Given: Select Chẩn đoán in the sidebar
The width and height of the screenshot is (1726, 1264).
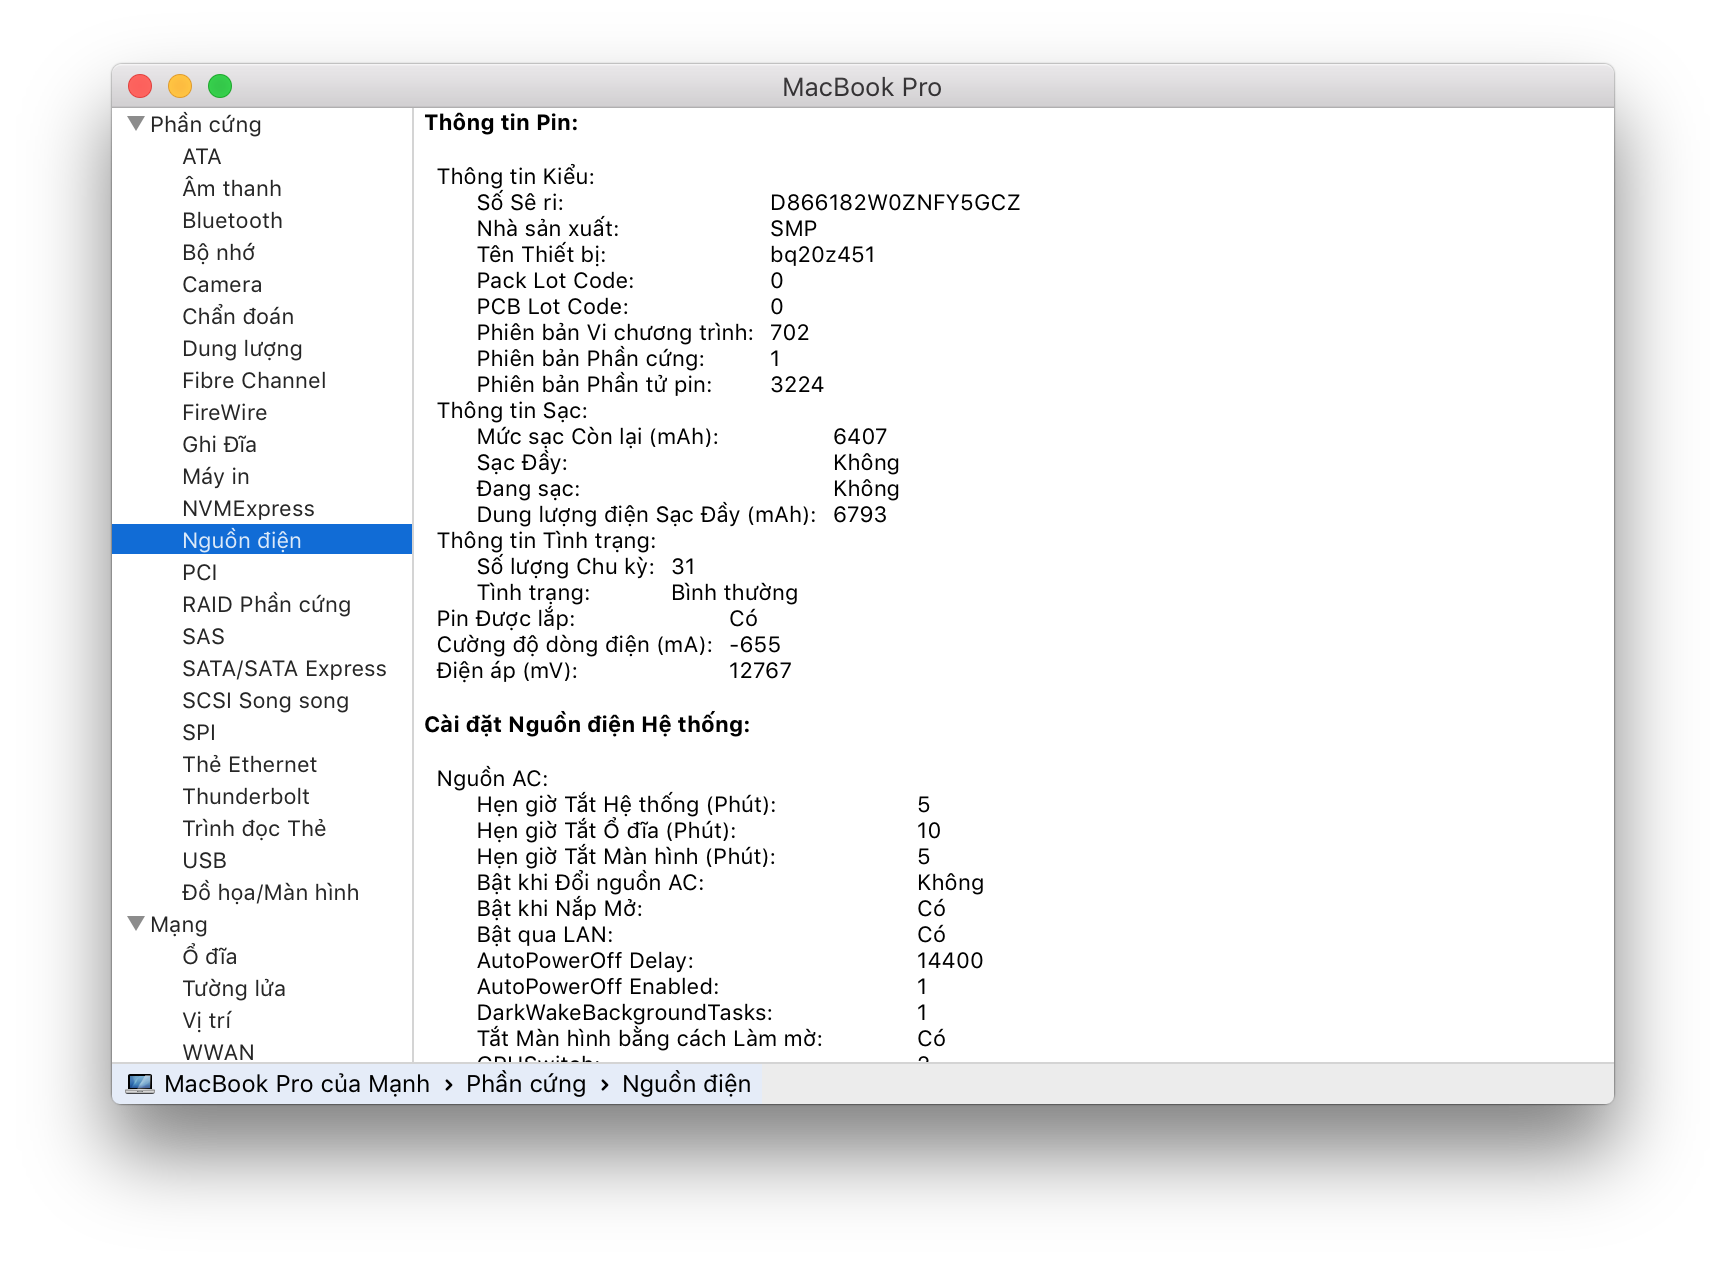Looking at the screenshot, I should pos(238,317).
